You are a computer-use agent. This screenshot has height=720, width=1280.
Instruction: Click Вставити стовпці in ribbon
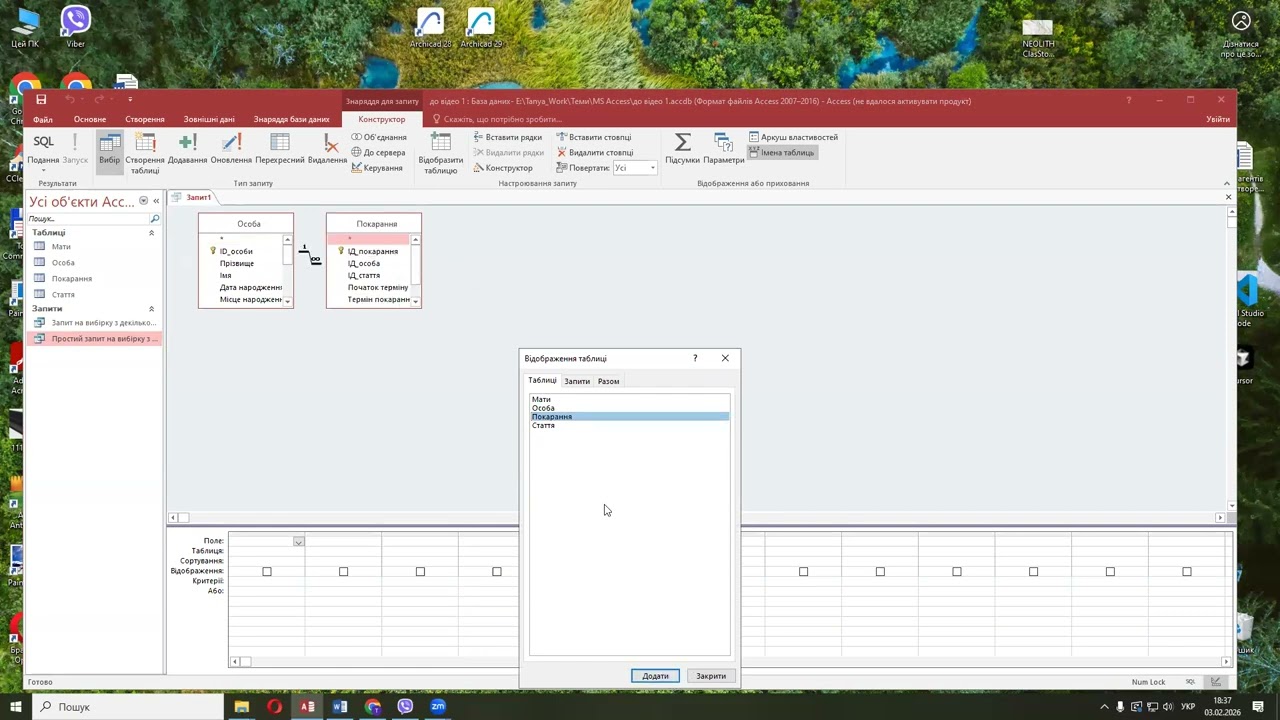[594, 137]
